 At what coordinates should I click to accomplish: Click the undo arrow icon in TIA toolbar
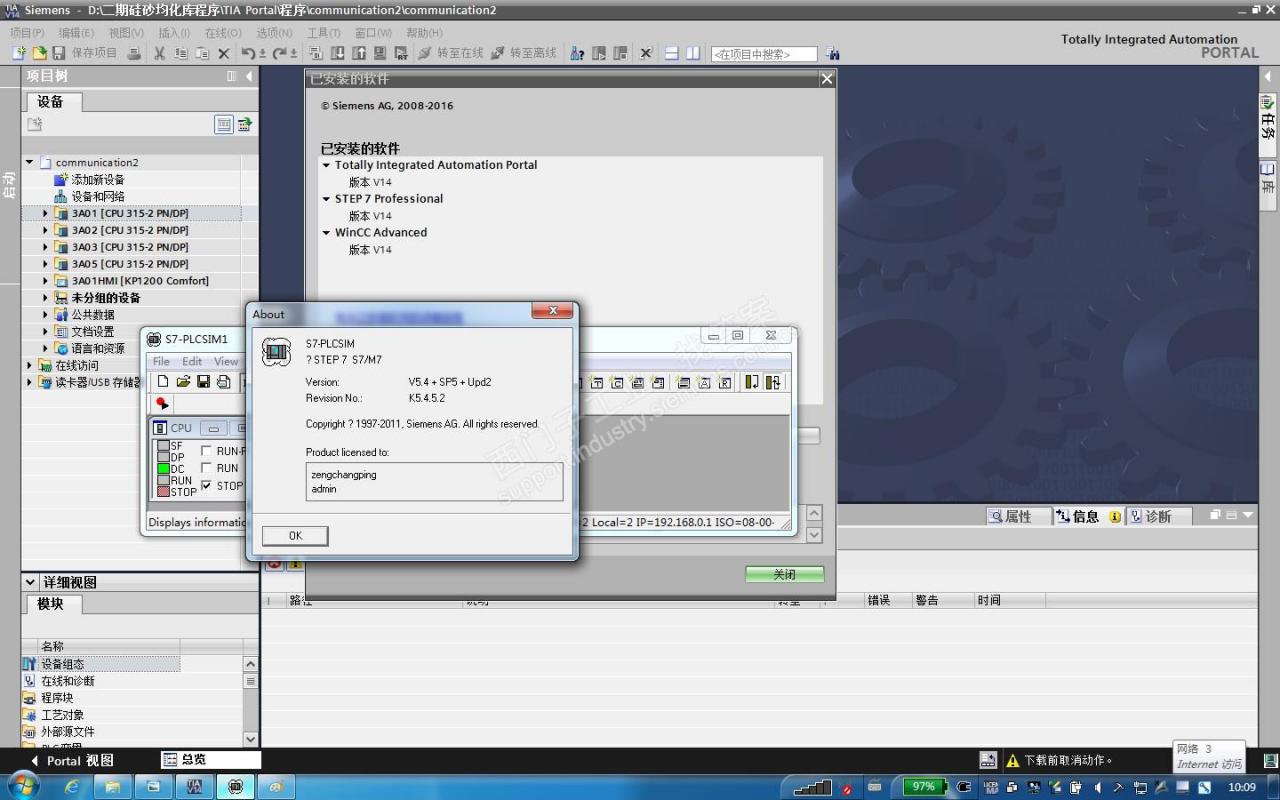(x=249, y=53)
